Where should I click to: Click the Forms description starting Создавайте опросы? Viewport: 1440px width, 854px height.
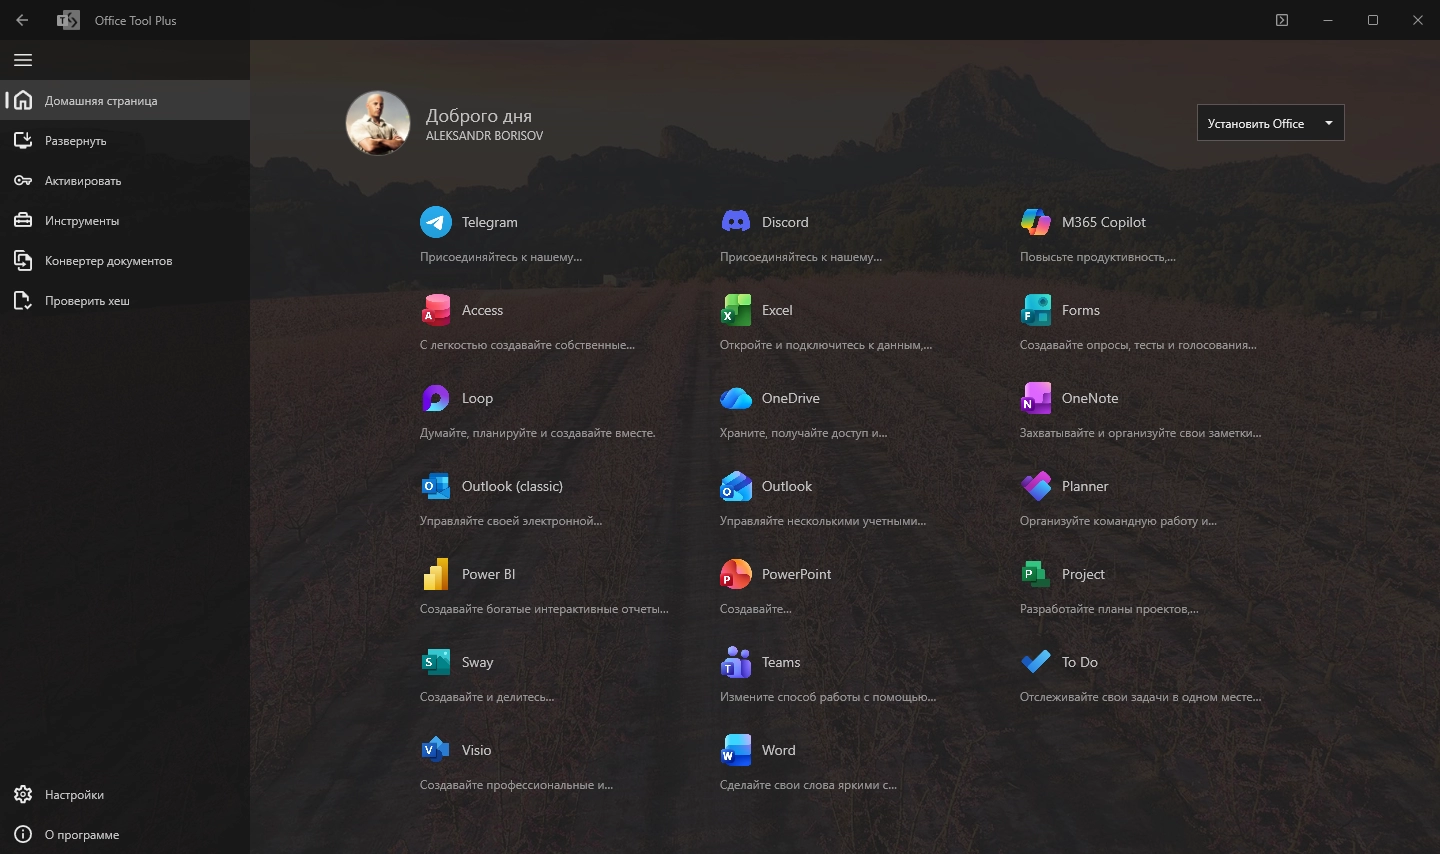pos(1138,345)
